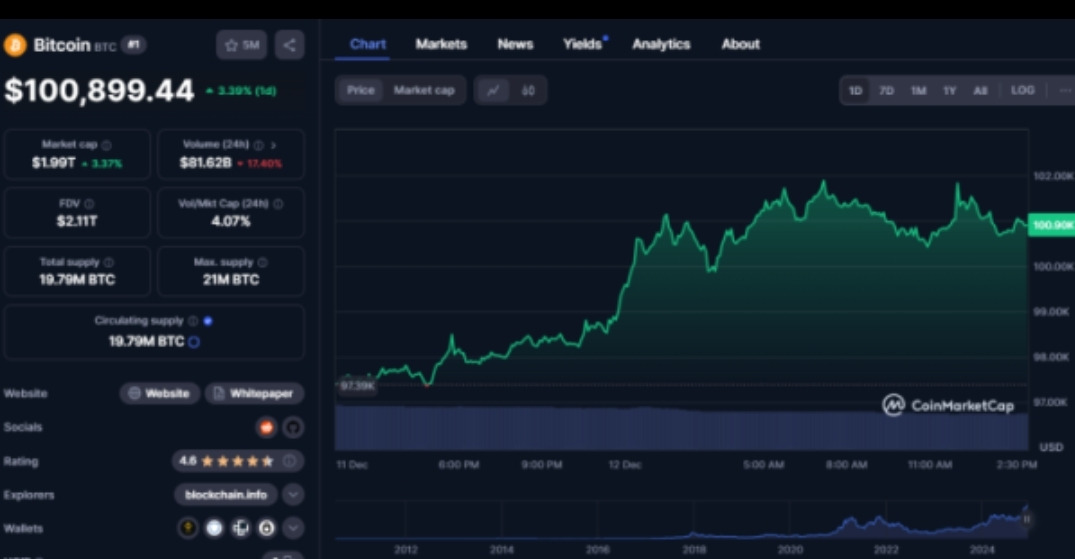This screenshot has width=1075, height=559.
Task: Click the CoinMarketCap logo on chart
Action: tap(948, 405)
